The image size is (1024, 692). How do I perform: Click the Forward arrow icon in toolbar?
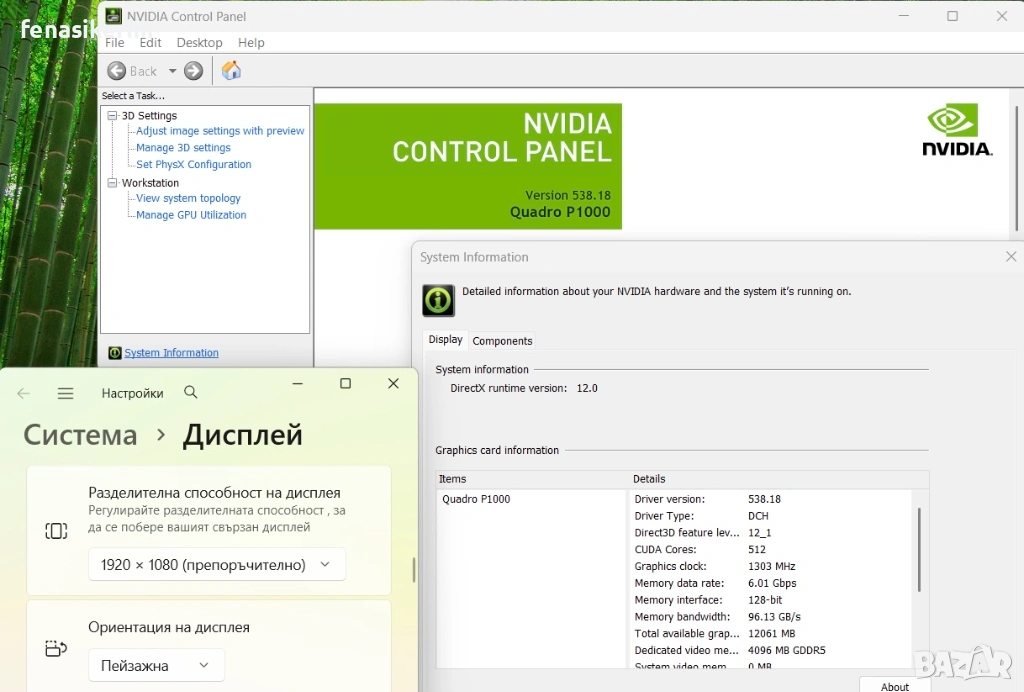[194, 71]
